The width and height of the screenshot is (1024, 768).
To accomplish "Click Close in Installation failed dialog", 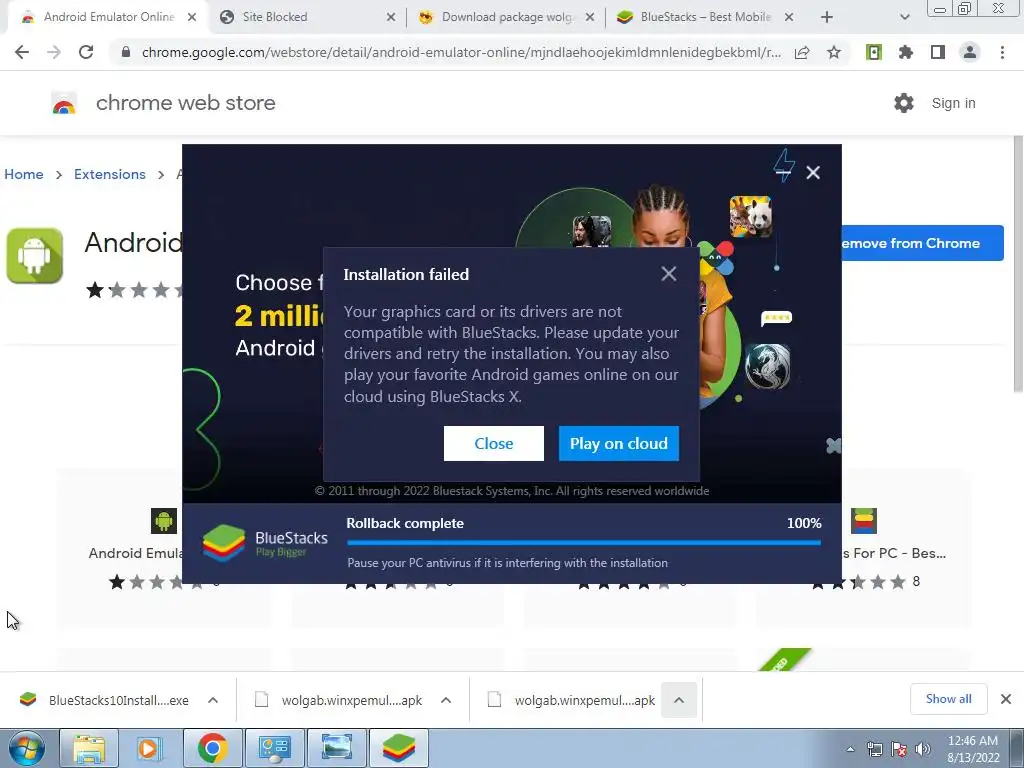I will click(x=493, y=443).
